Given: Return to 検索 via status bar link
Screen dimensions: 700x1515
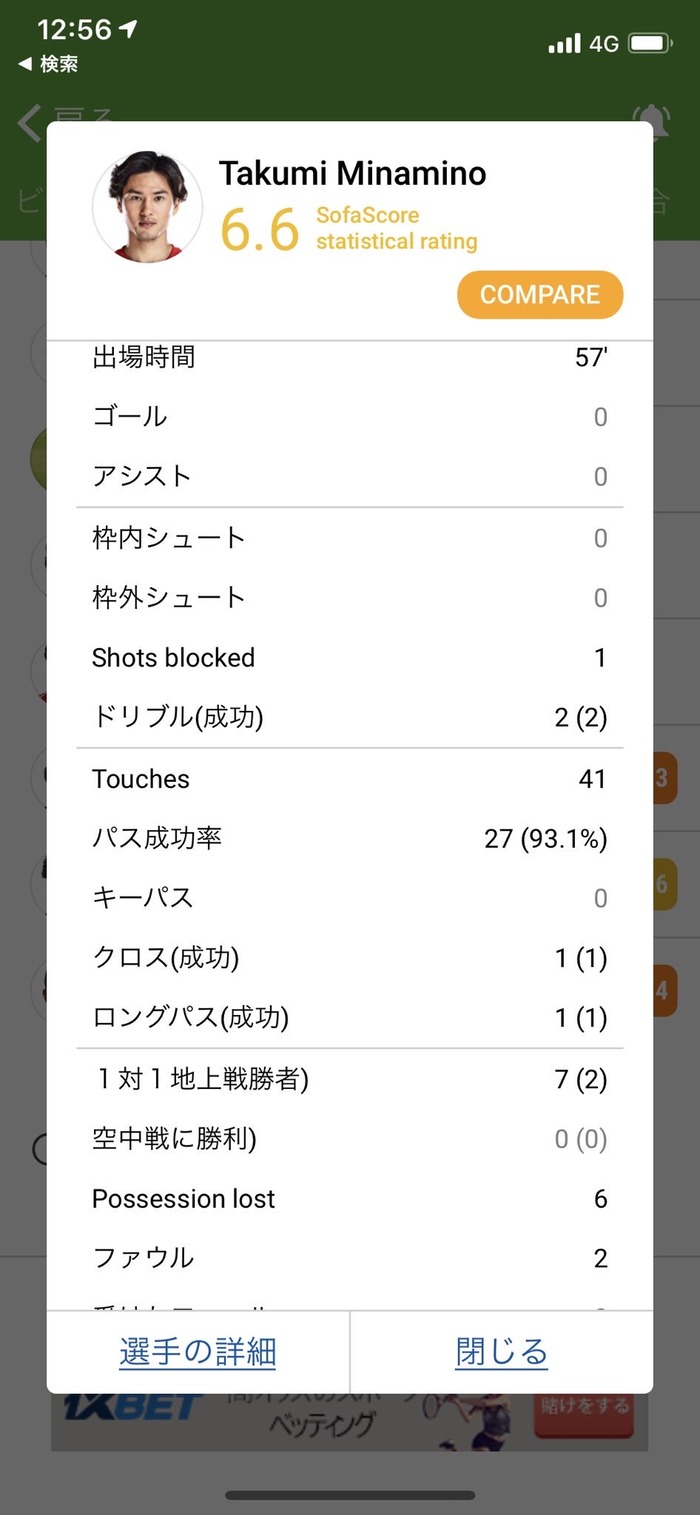Looking at the screenshot, I should click(48, 64).
